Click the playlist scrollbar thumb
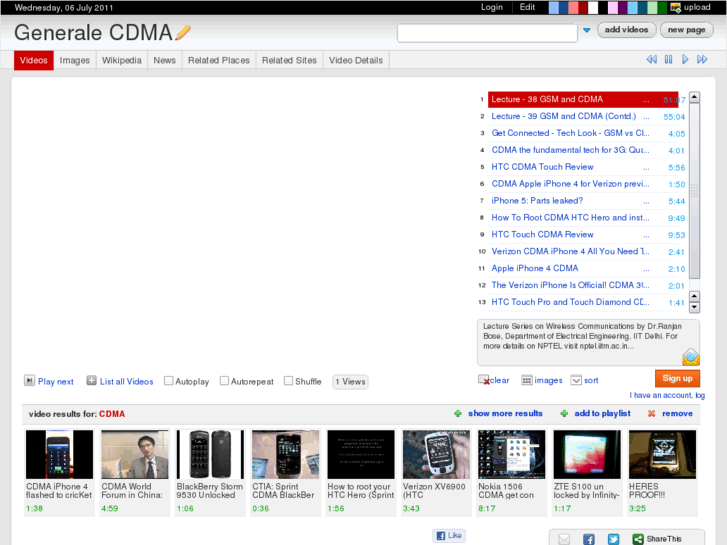Screen dimensions: 727x545 (694, 191)
